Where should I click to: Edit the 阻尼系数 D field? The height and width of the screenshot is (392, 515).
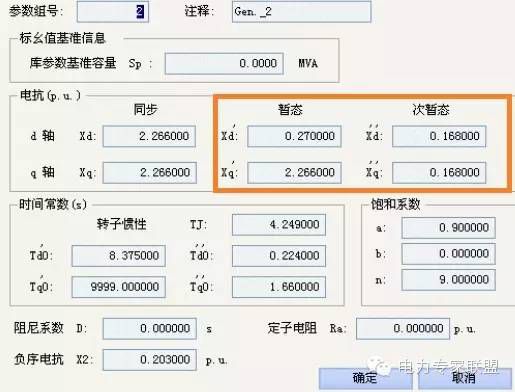(149, 329)
